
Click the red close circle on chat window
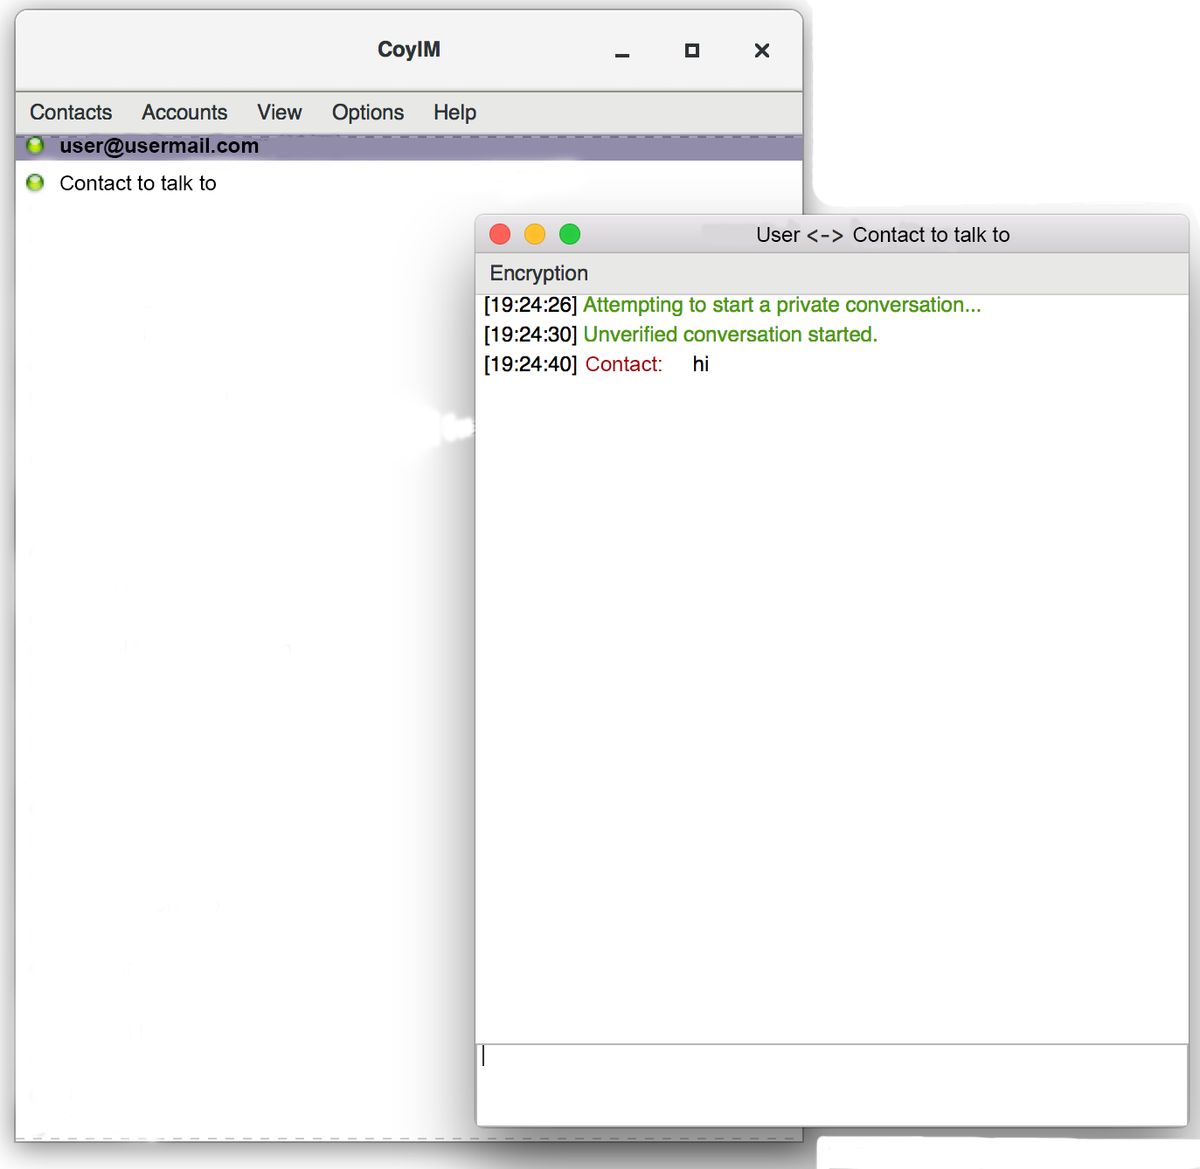pyautogui.click(x=500, y=234)
